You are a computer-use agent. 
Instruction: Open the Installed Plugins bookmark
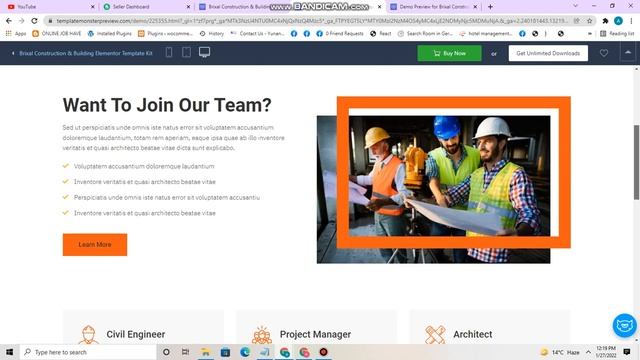pyautogui.click(x=109, y=33)
